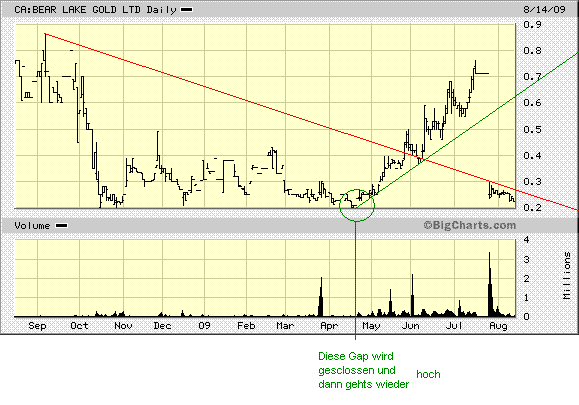
Task: Click the black legend dash beside Daily
Action: coord(186,10)
